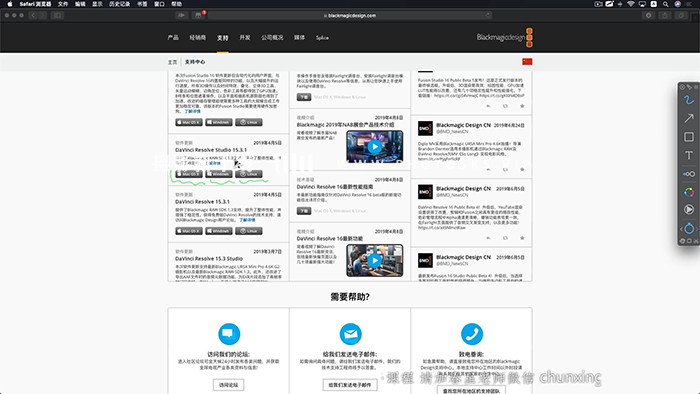
Task: Open the China flag region selector
Action: tap(527, 62)
